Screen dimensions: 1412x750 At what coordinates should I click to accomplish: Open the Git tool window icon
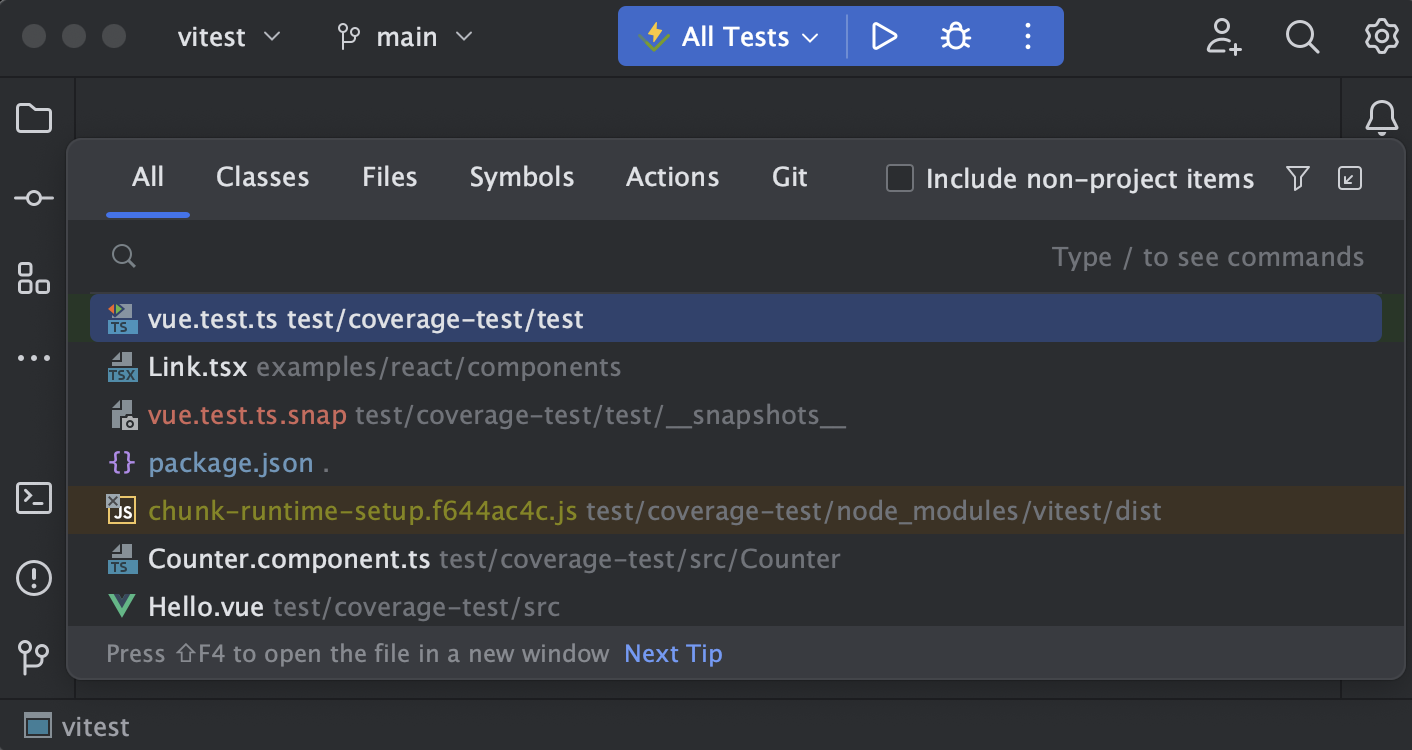click(34, 657)
